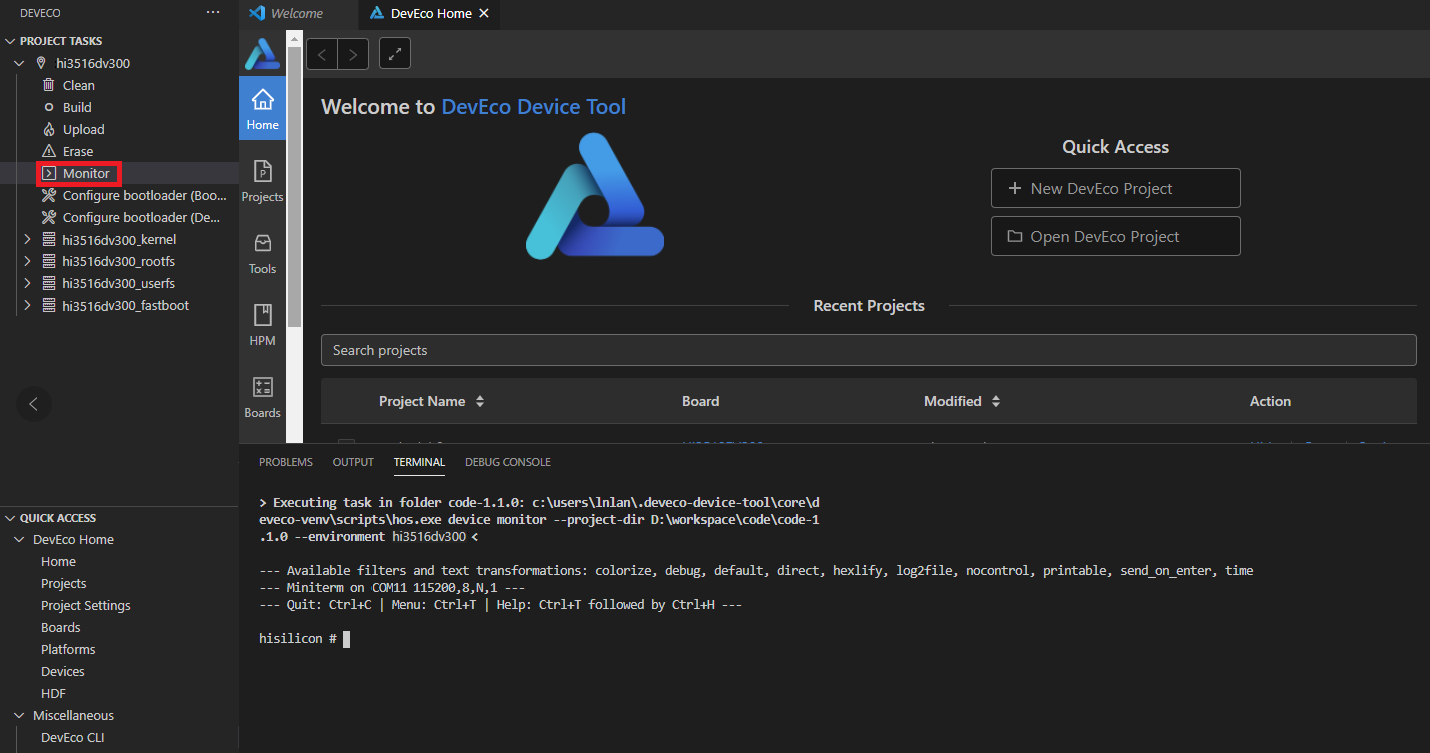Viewport: 1430px width, 753px height.
Task: Click the DevEco logo atop the sidebar
Action: coord(262,54)
